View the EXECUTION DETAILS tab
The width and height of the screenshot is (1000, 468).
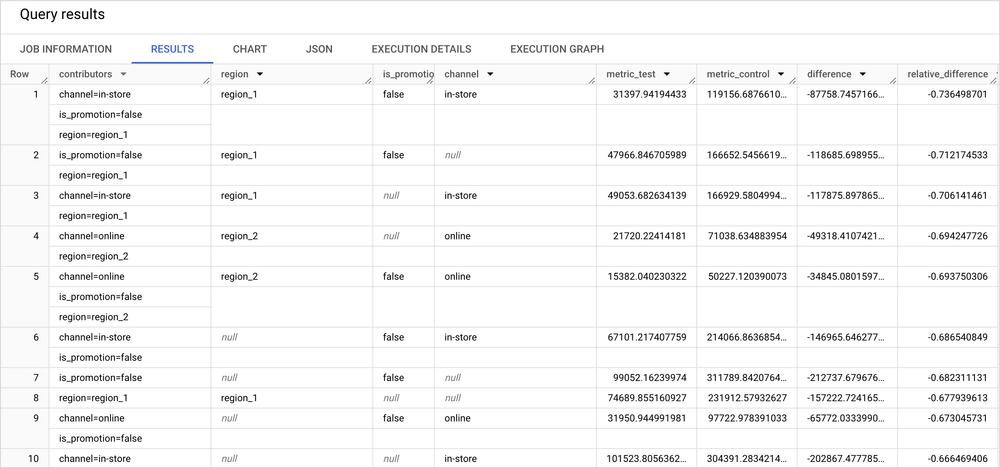tap(422, 49)
